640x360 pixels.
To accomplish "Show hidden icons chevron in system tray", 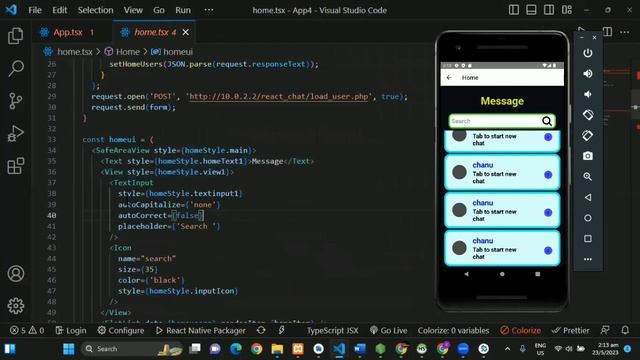I will coord(507,349).
